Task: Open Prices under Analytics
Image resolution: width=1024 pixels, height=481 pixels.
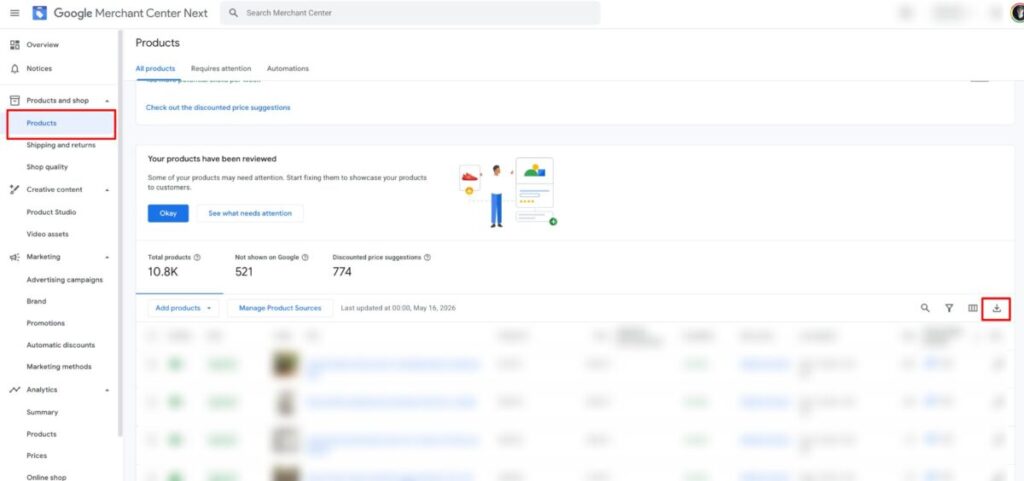Action: (x=37, y=456)
